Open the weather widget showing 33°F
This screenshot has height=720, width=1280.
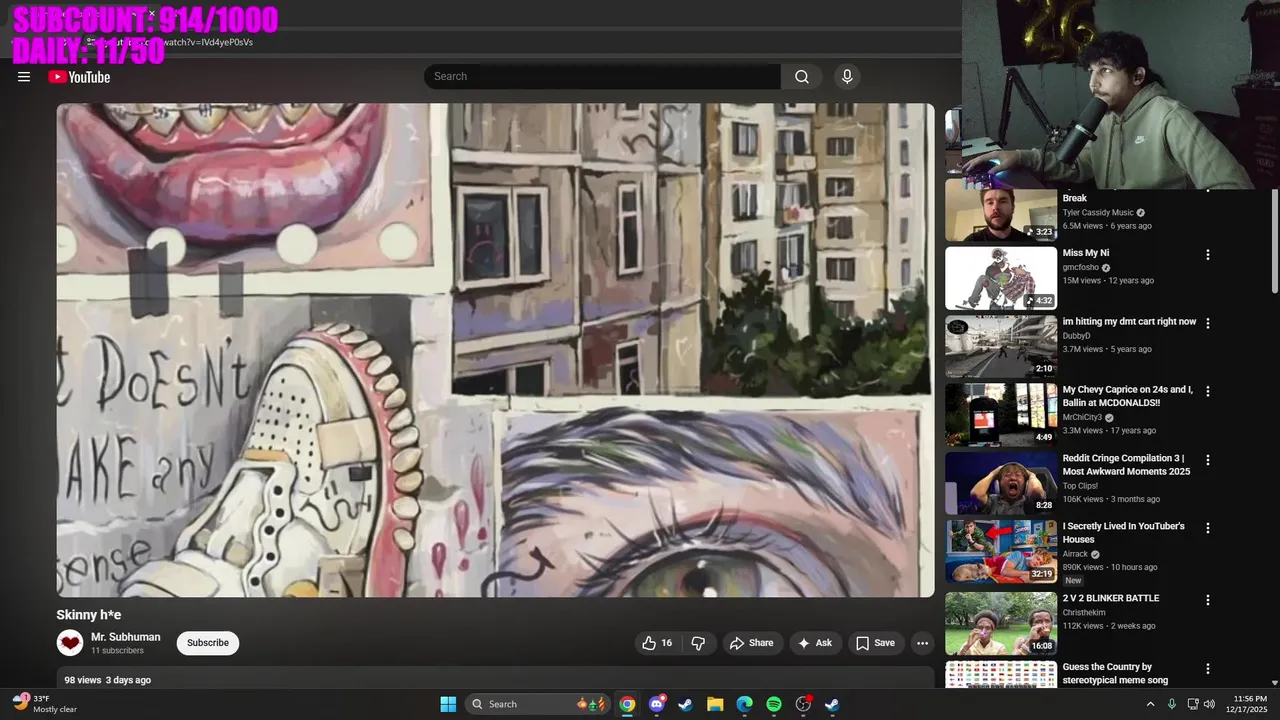click(x=45, y=704)
